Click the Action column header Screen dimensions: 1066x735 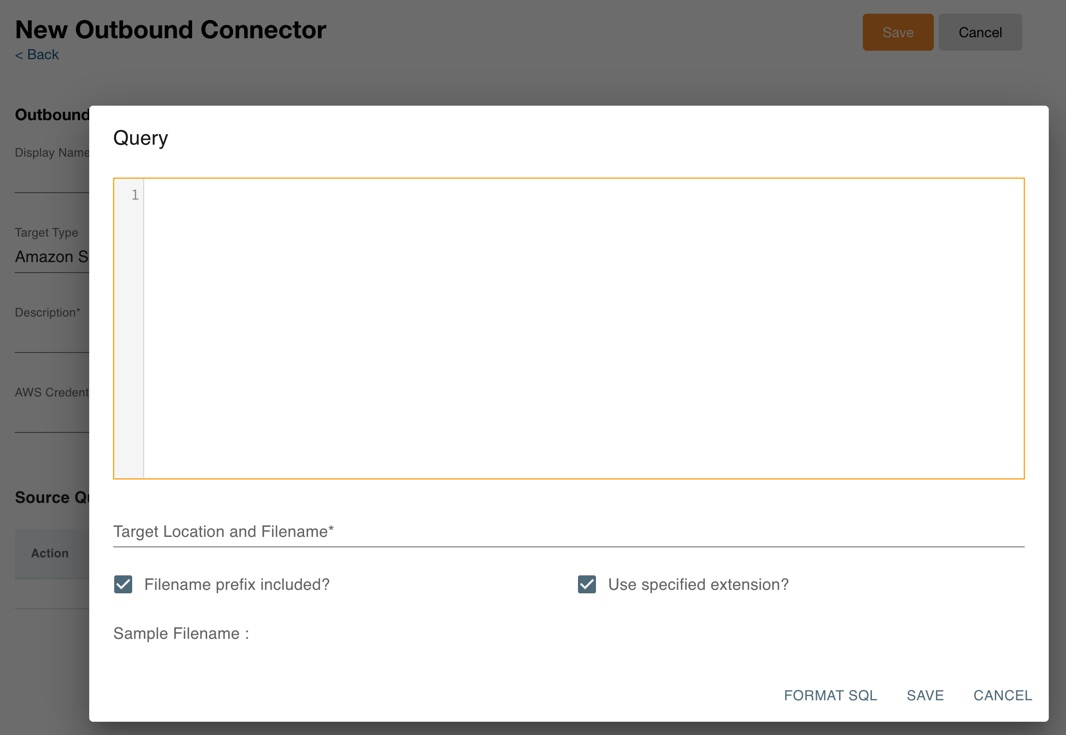pyautogui.click(x=50, y=553)
